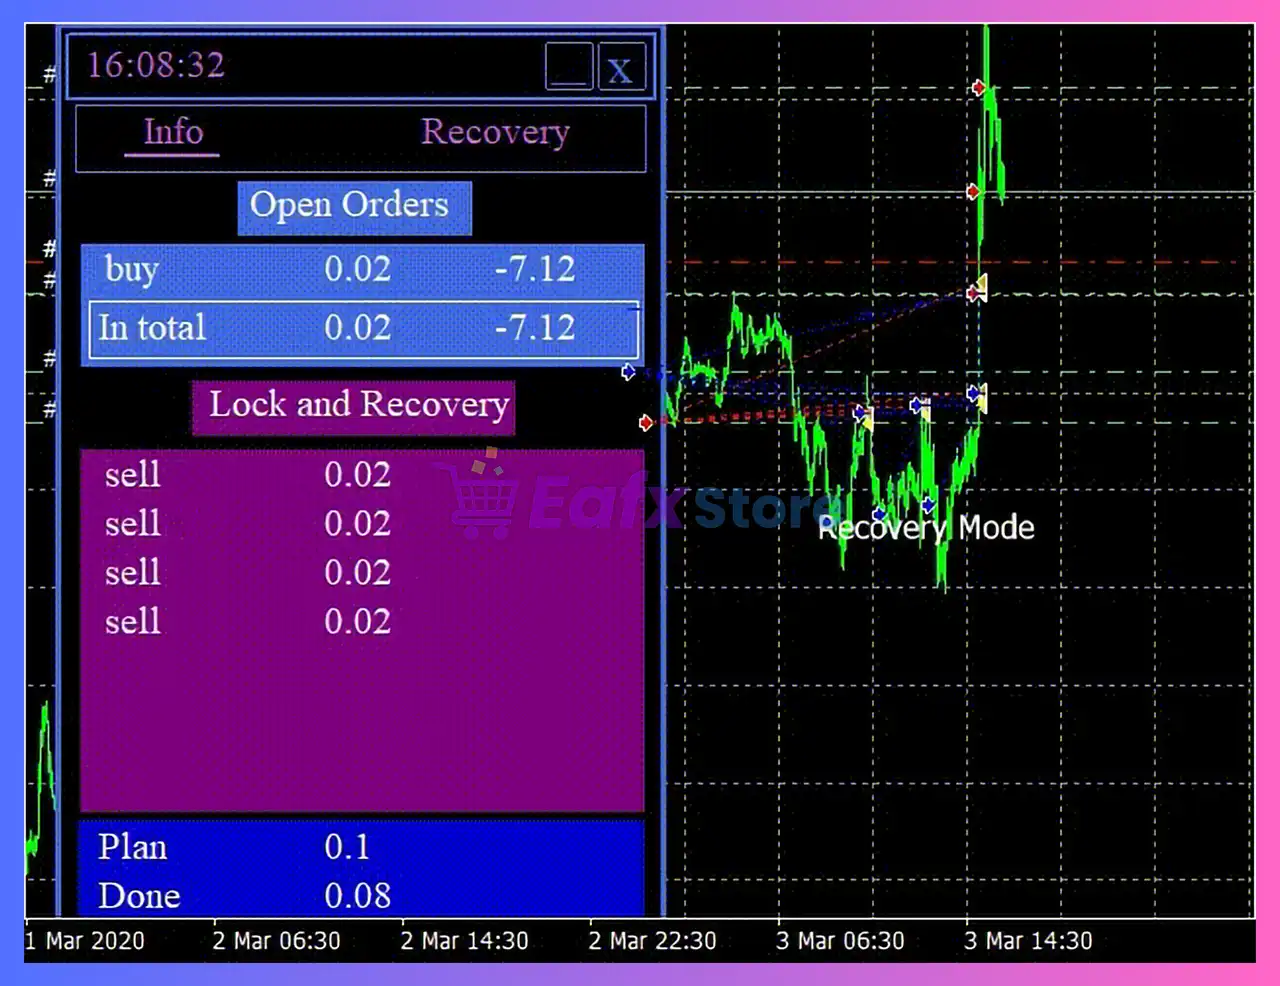Screen dimensions: 1280x986
Task: Minimize the trading panel with underscore button
Action: tap(569, 68)
